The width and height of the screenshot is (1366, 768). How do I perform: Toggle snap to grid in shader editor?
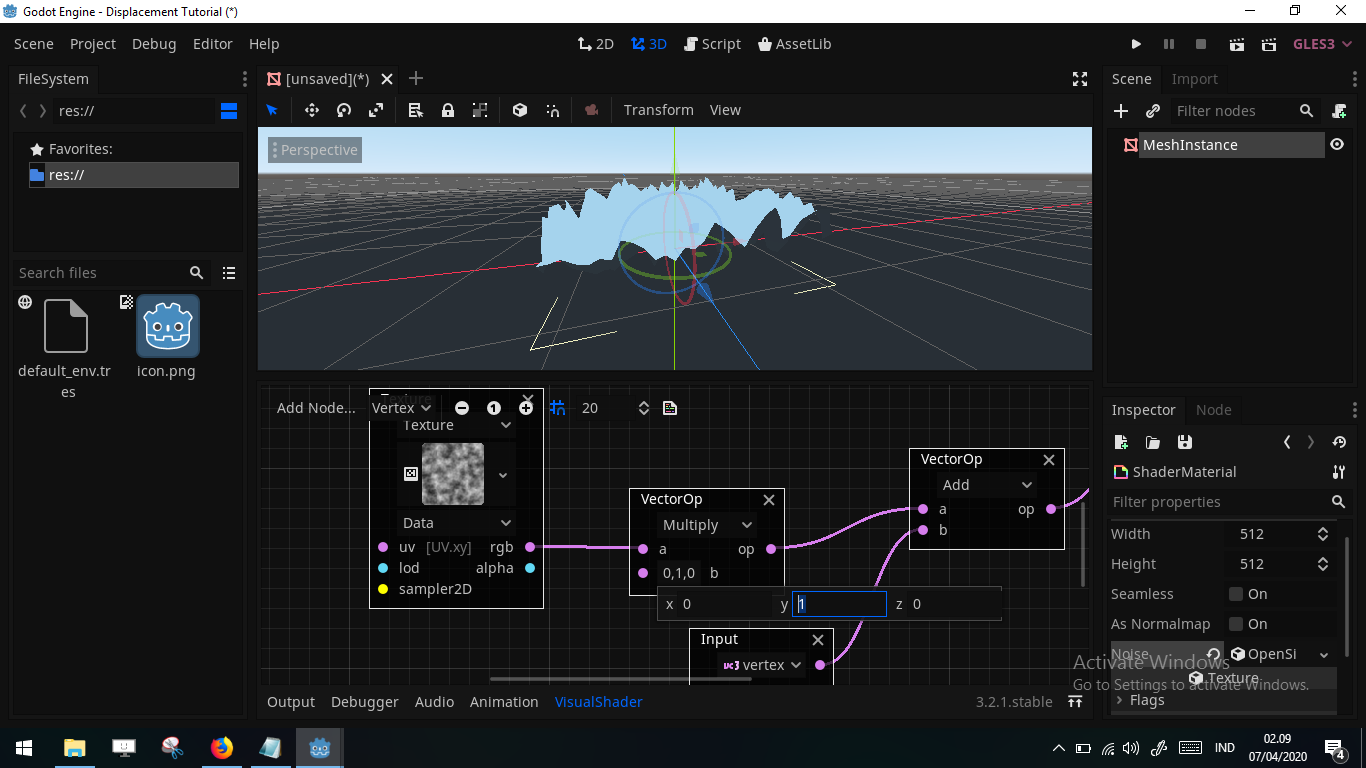pyautogui.click(x=557, y=407)
